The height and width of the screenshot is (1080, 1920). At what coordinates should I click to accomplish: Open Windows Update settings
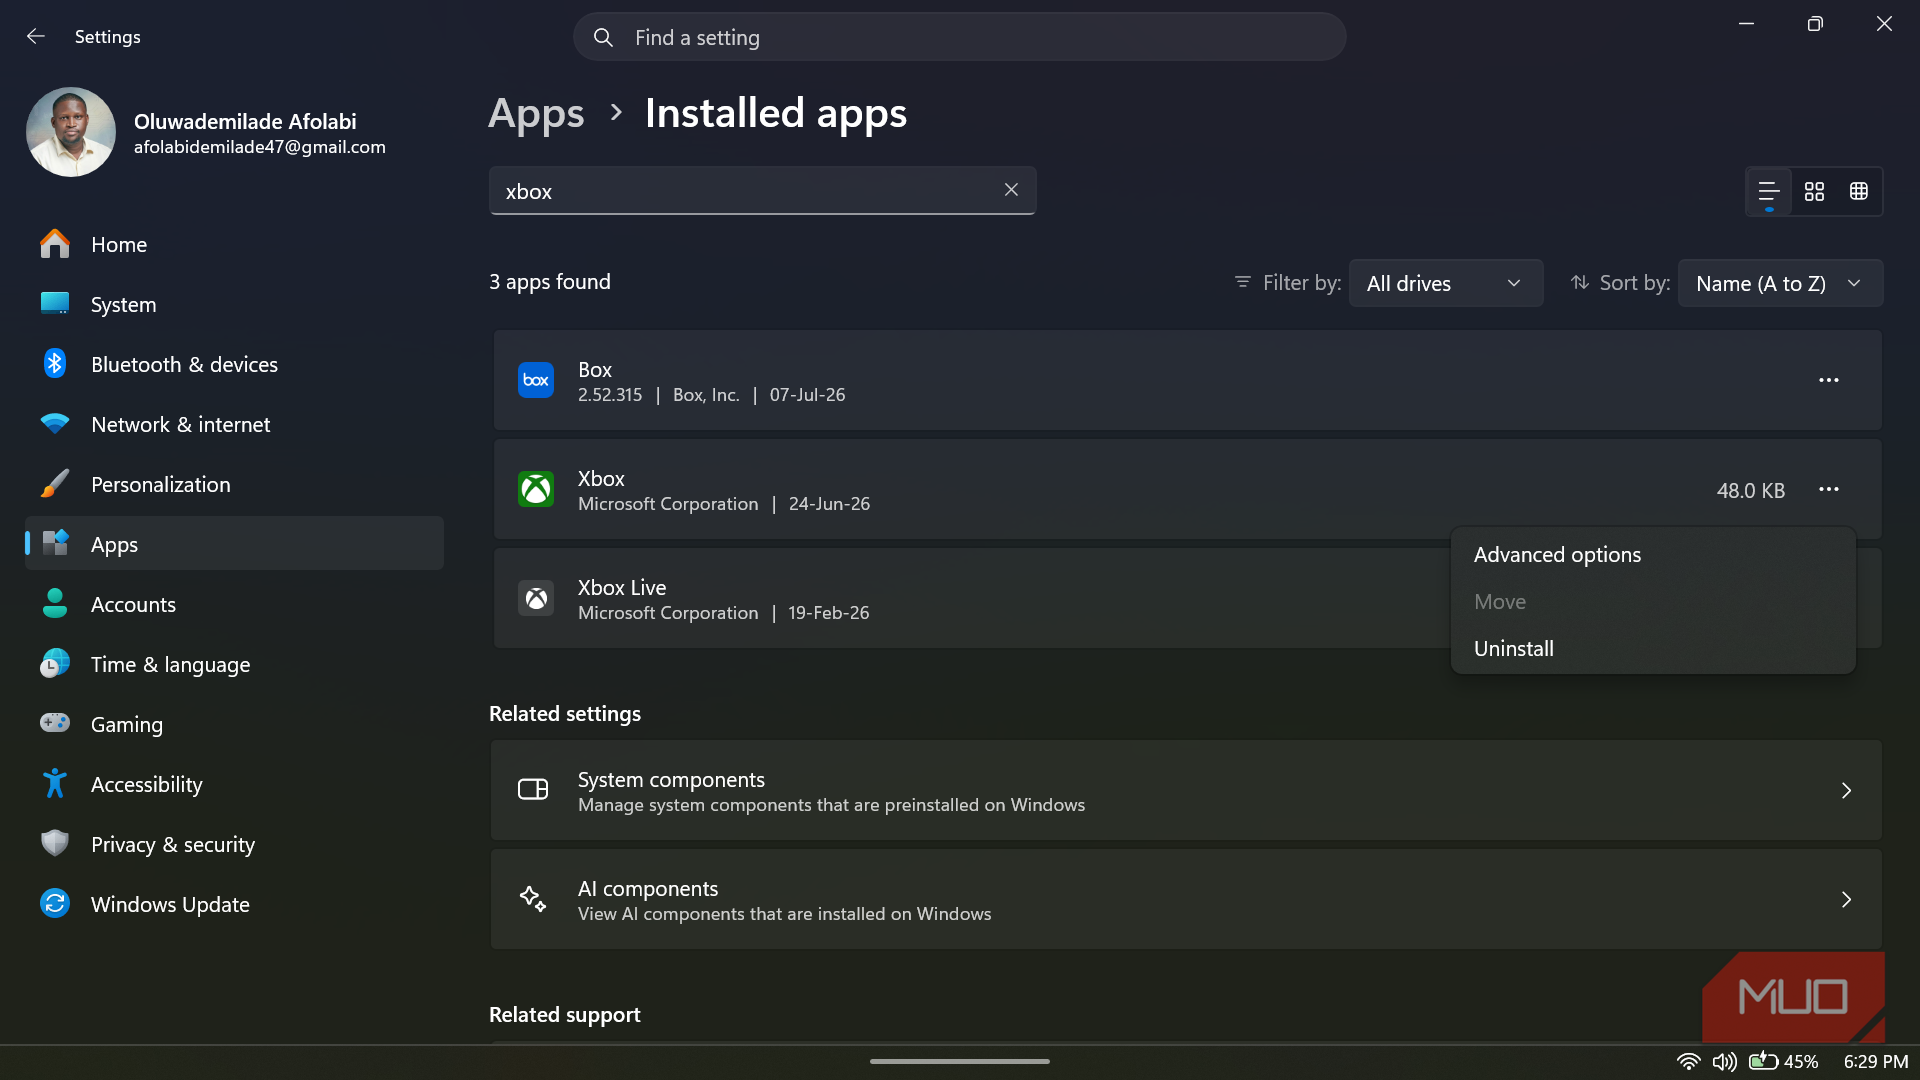234,904
